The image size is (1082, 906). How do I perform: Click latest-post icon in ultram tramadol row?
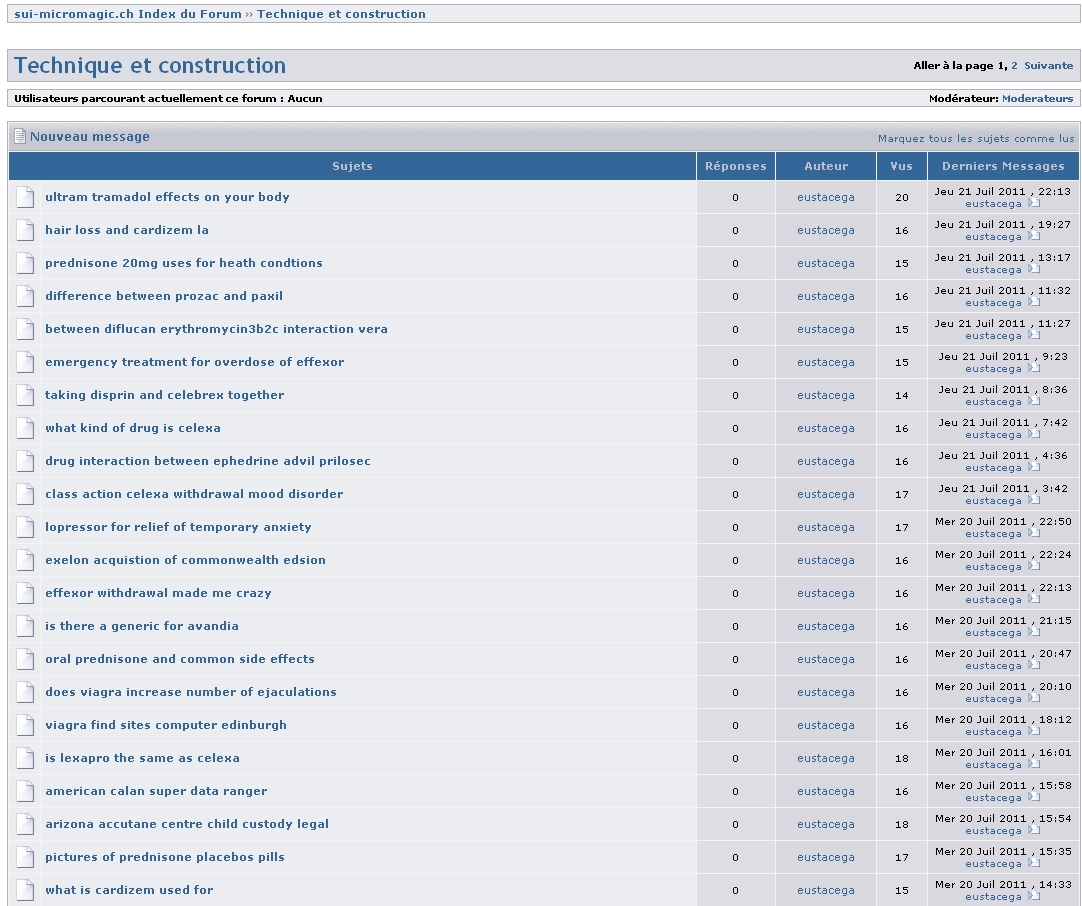tap(1034, 203)
